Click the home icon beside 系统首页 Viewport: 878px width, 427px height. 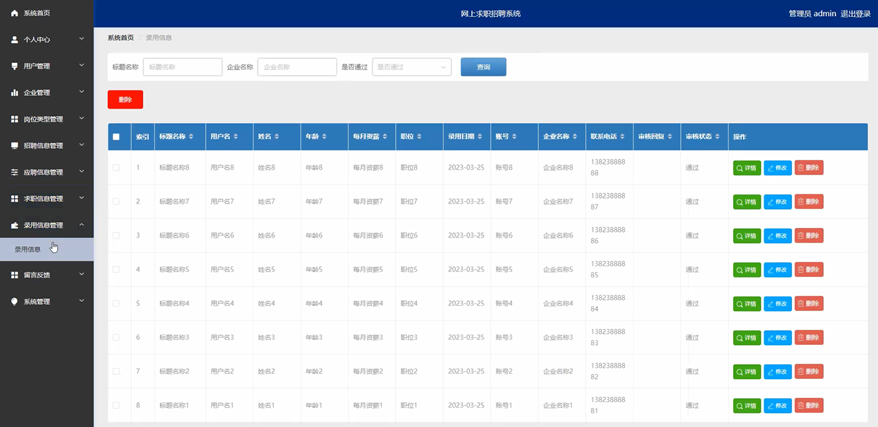15,13
